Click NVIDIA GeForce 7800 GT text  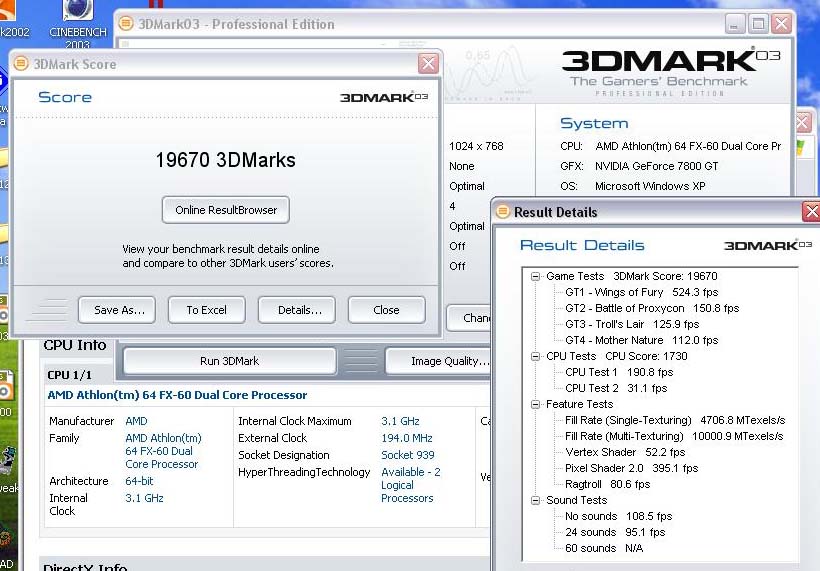coord(656,166)
